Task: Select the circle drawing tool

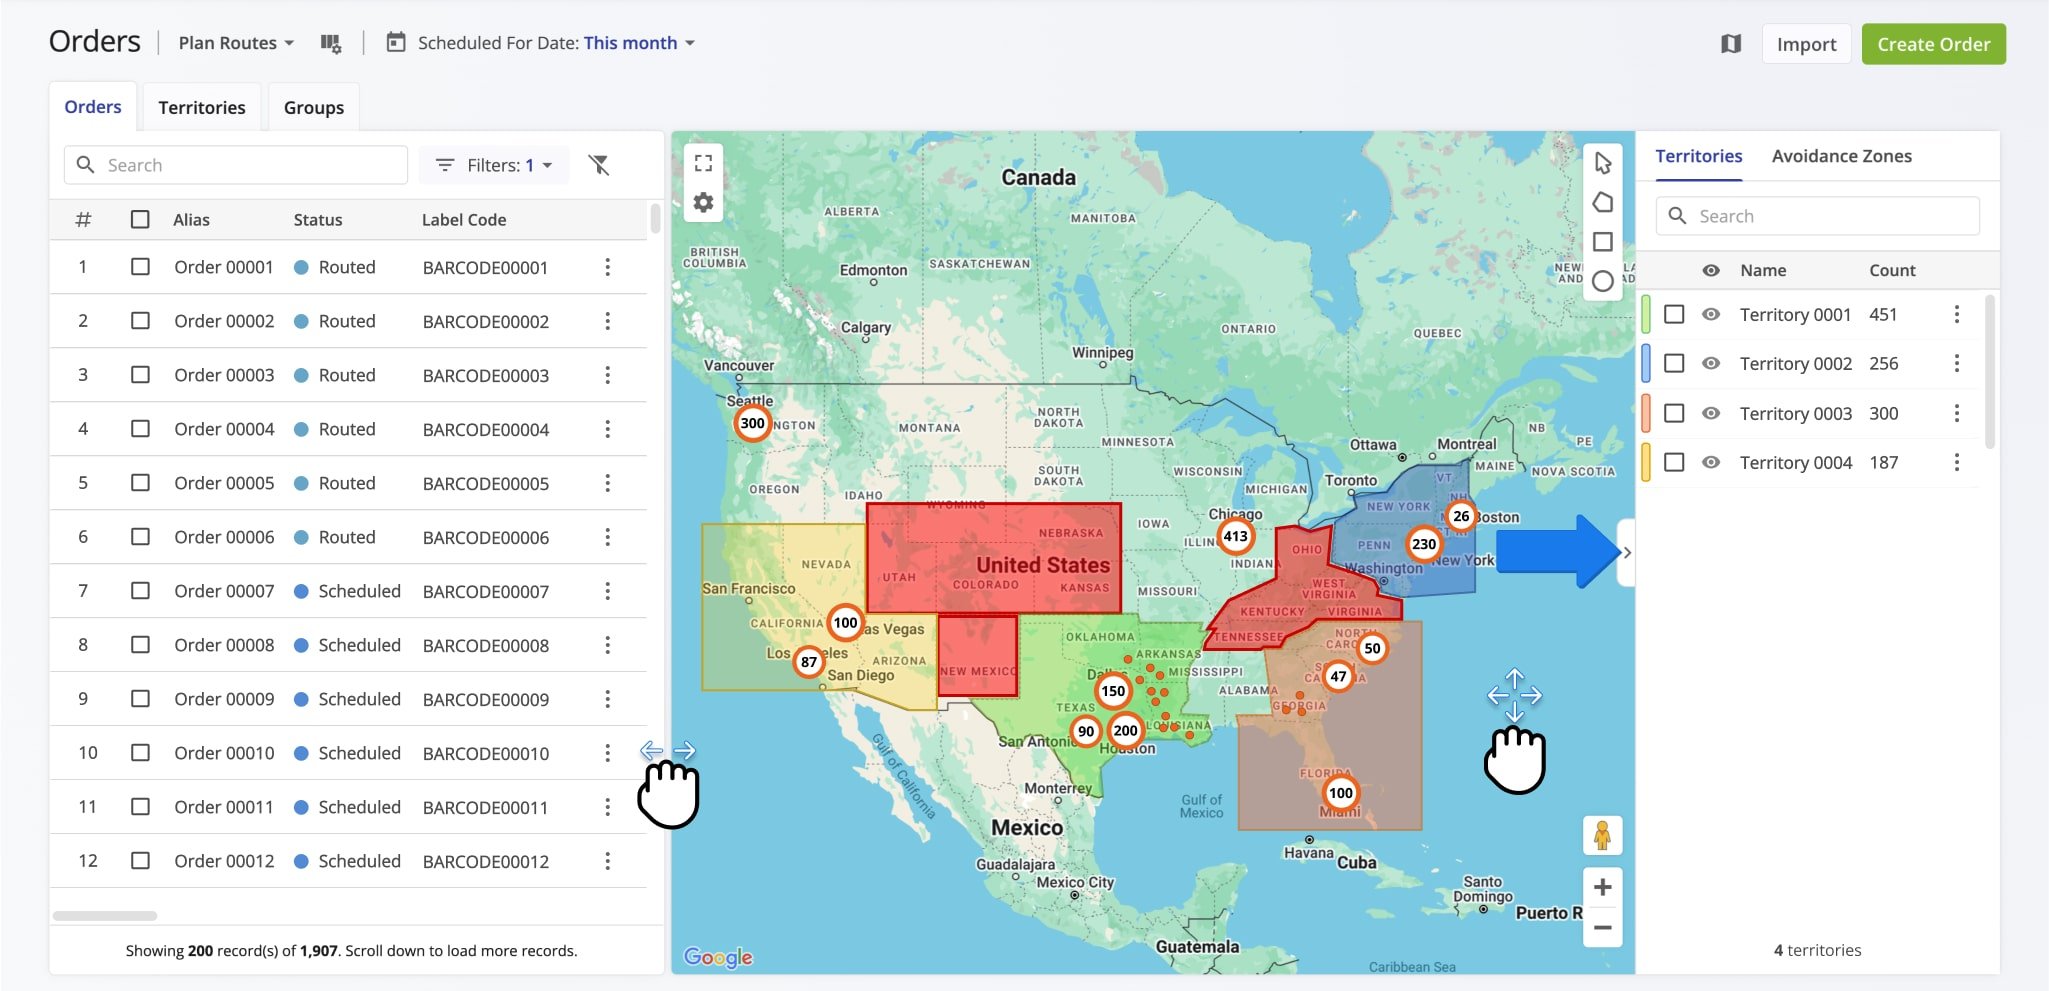Action: click(x=1603, y=281)
